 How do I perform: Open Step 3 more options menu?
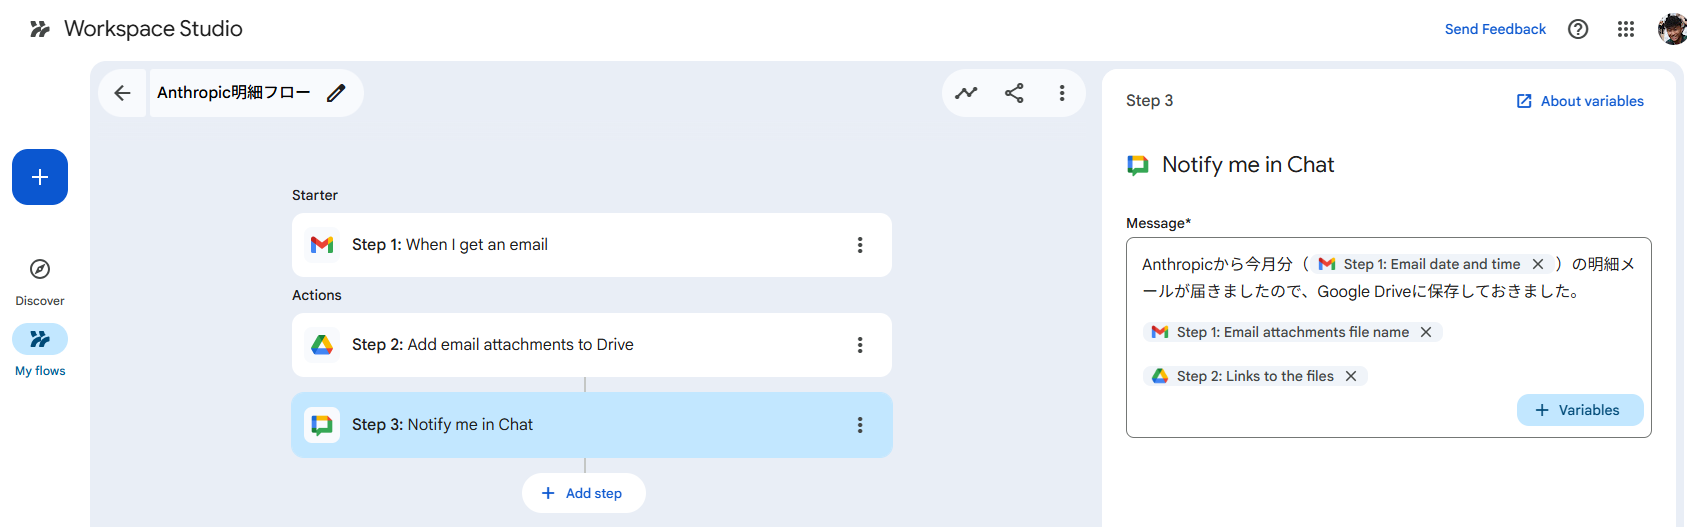tap(860, 425)
